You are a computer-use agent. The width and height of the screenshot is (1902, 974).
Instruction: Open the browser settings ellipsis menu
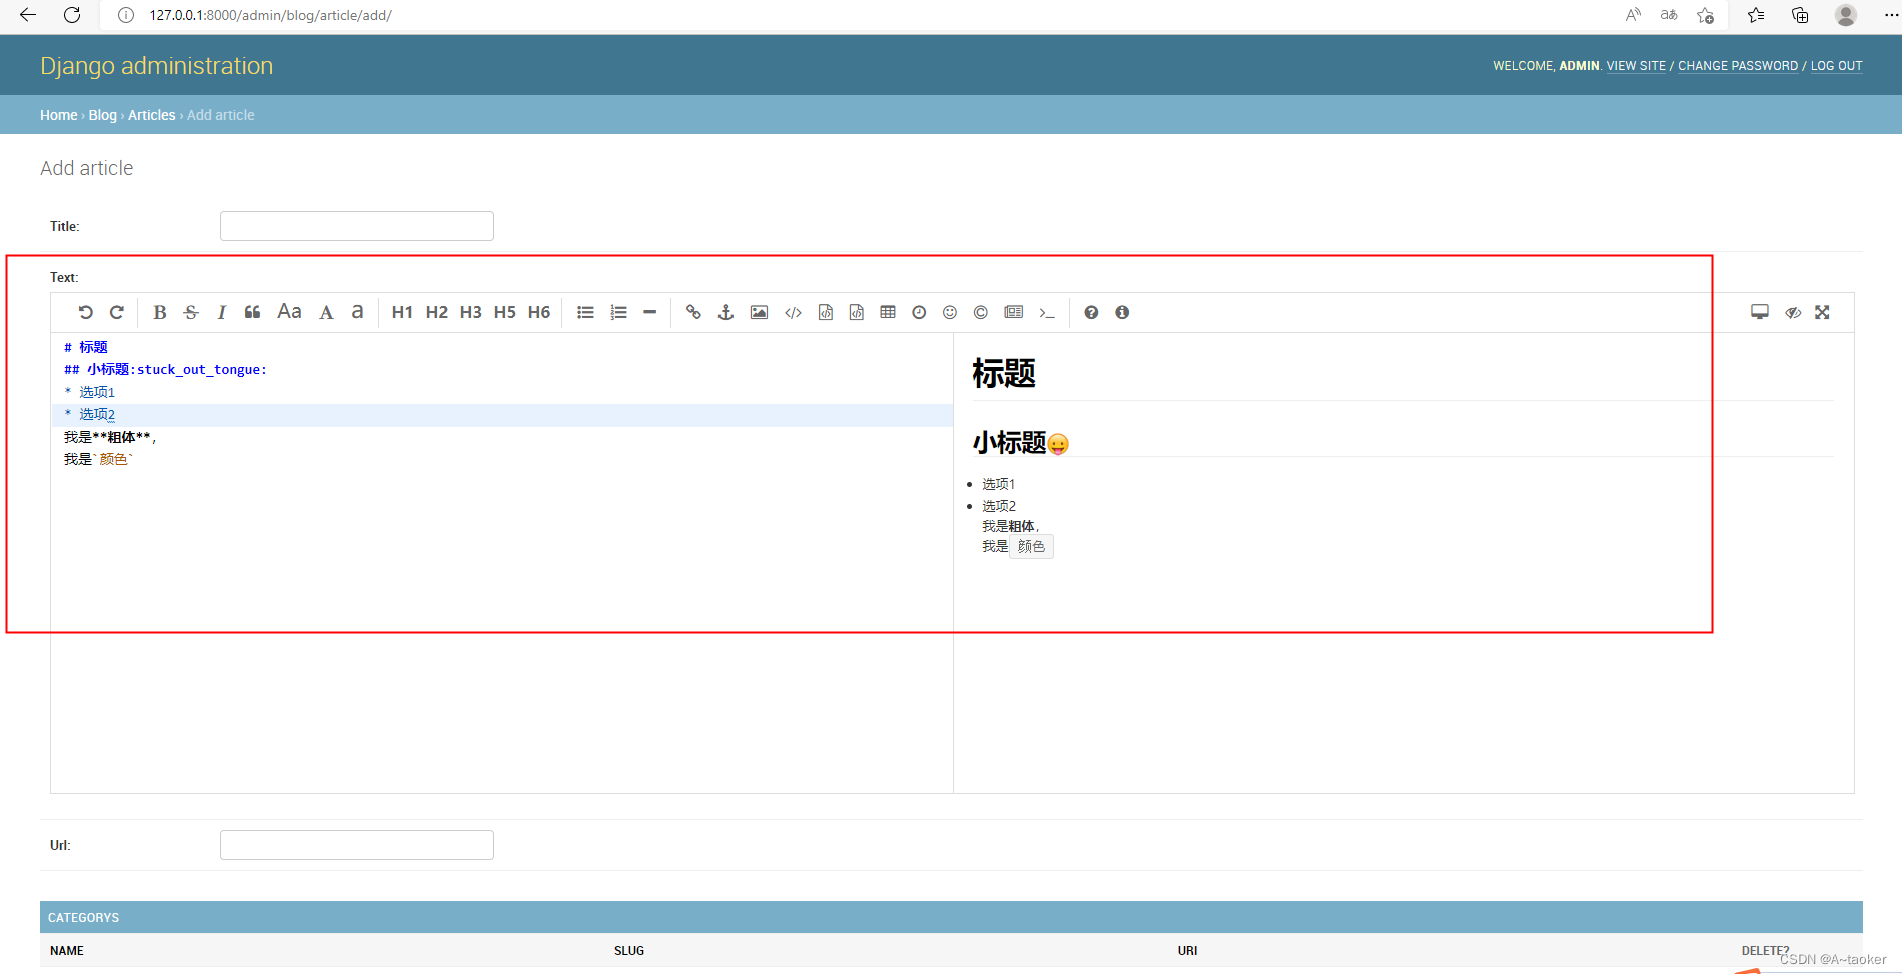pyautogui.click(x=1890, y=15)
